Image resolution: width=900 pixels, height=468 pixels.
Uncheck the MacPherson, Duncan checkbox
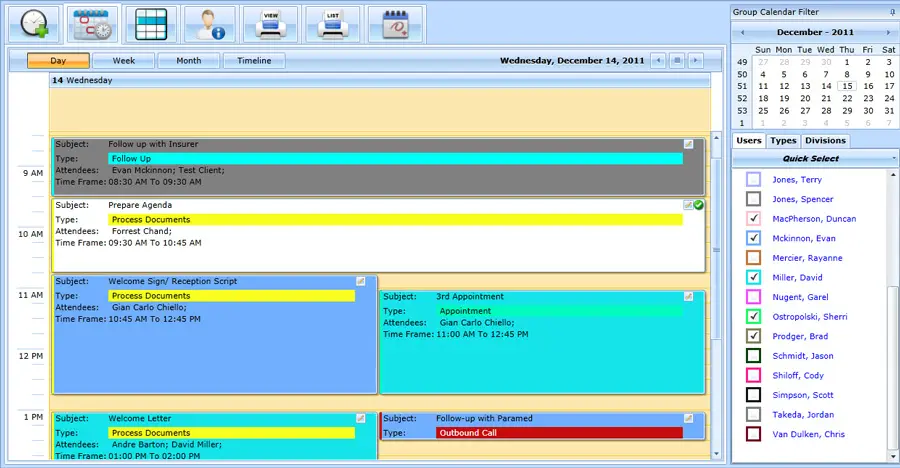[754, 219]
